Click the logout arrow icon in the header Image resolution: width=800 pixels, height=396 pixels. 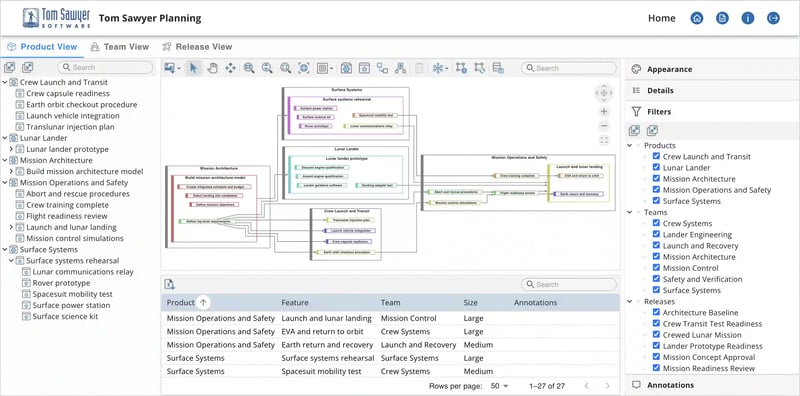coord(773,18)
